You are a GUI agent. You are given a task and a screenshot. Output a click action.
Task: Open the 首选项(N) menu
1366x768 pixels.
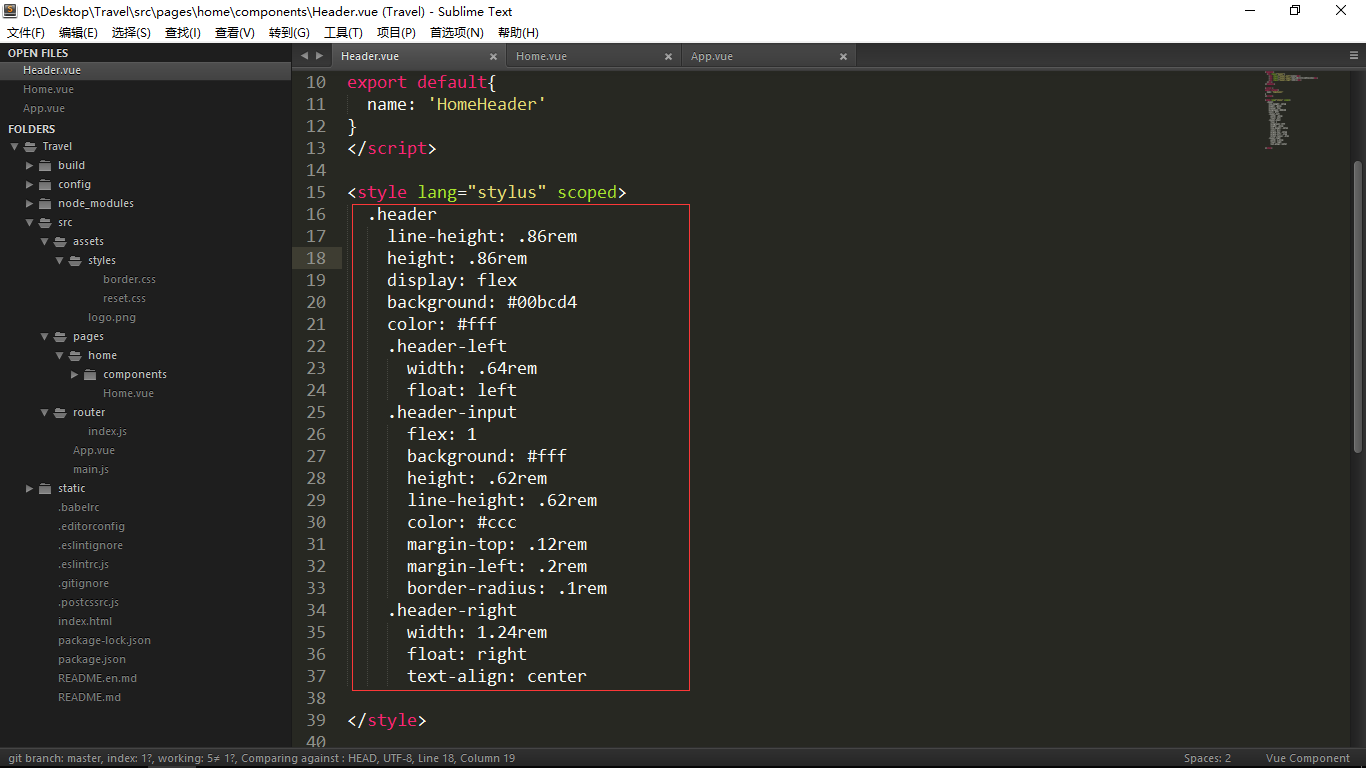click(x=457, y=33)
